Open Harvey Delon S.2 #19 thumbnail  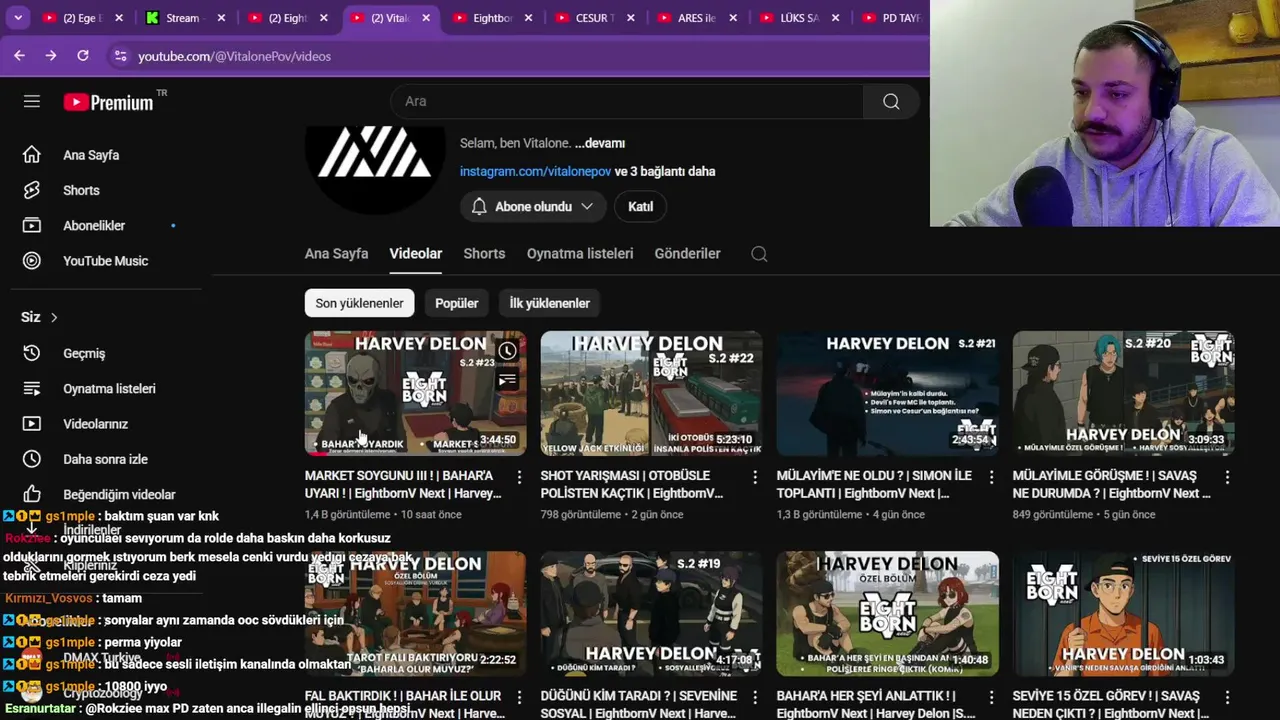coord(651,613)
